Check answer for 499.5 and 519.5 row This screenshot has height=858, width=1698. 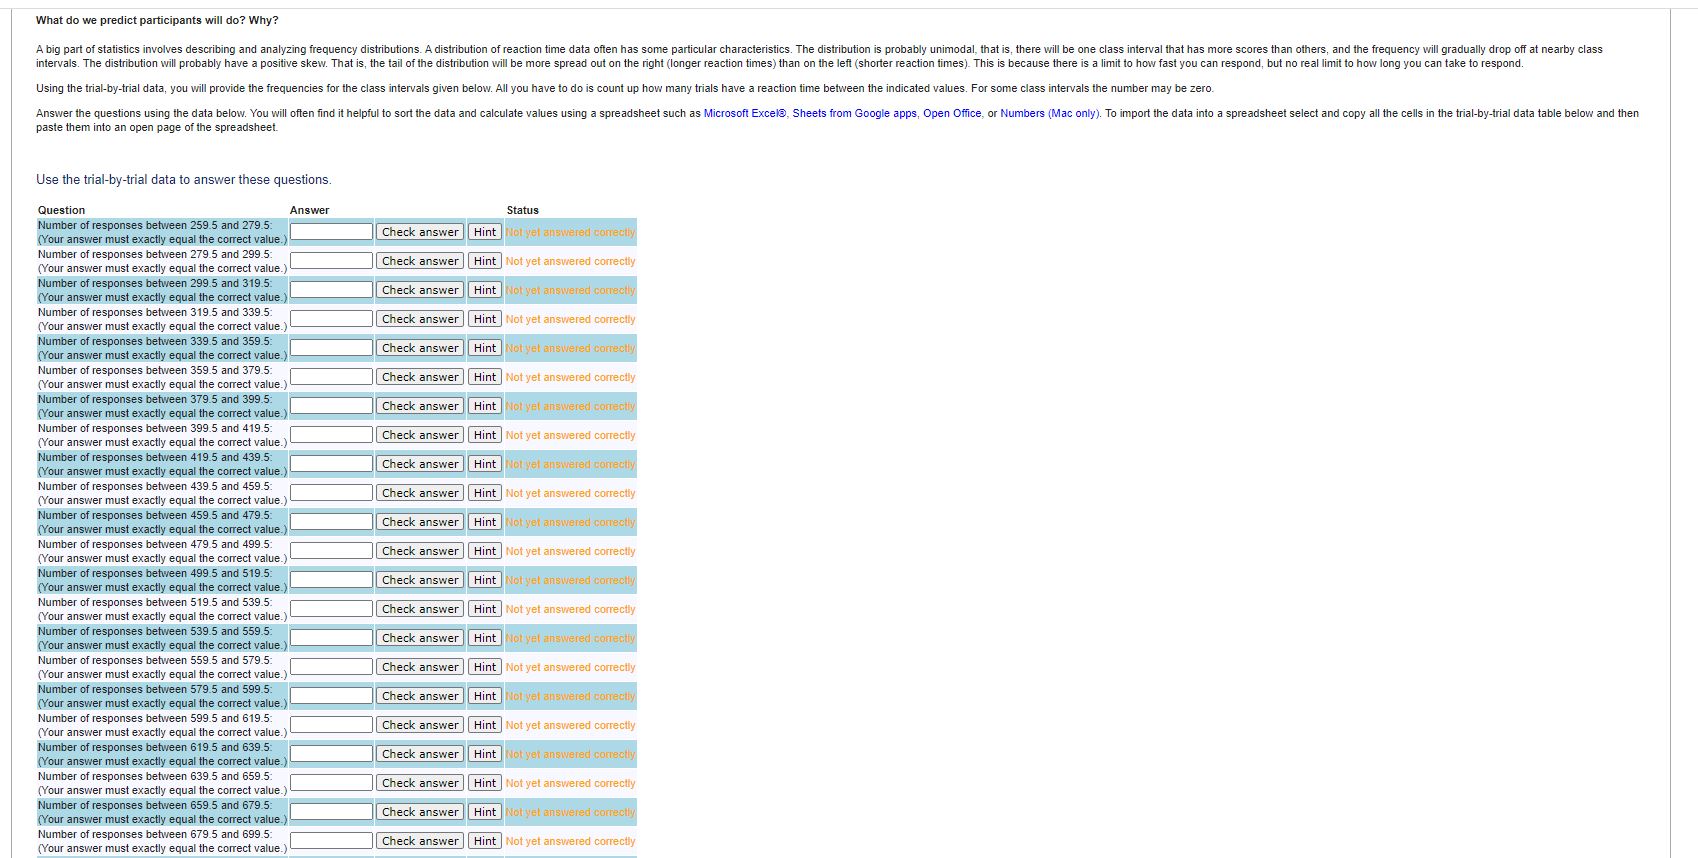tap(420, 580)
